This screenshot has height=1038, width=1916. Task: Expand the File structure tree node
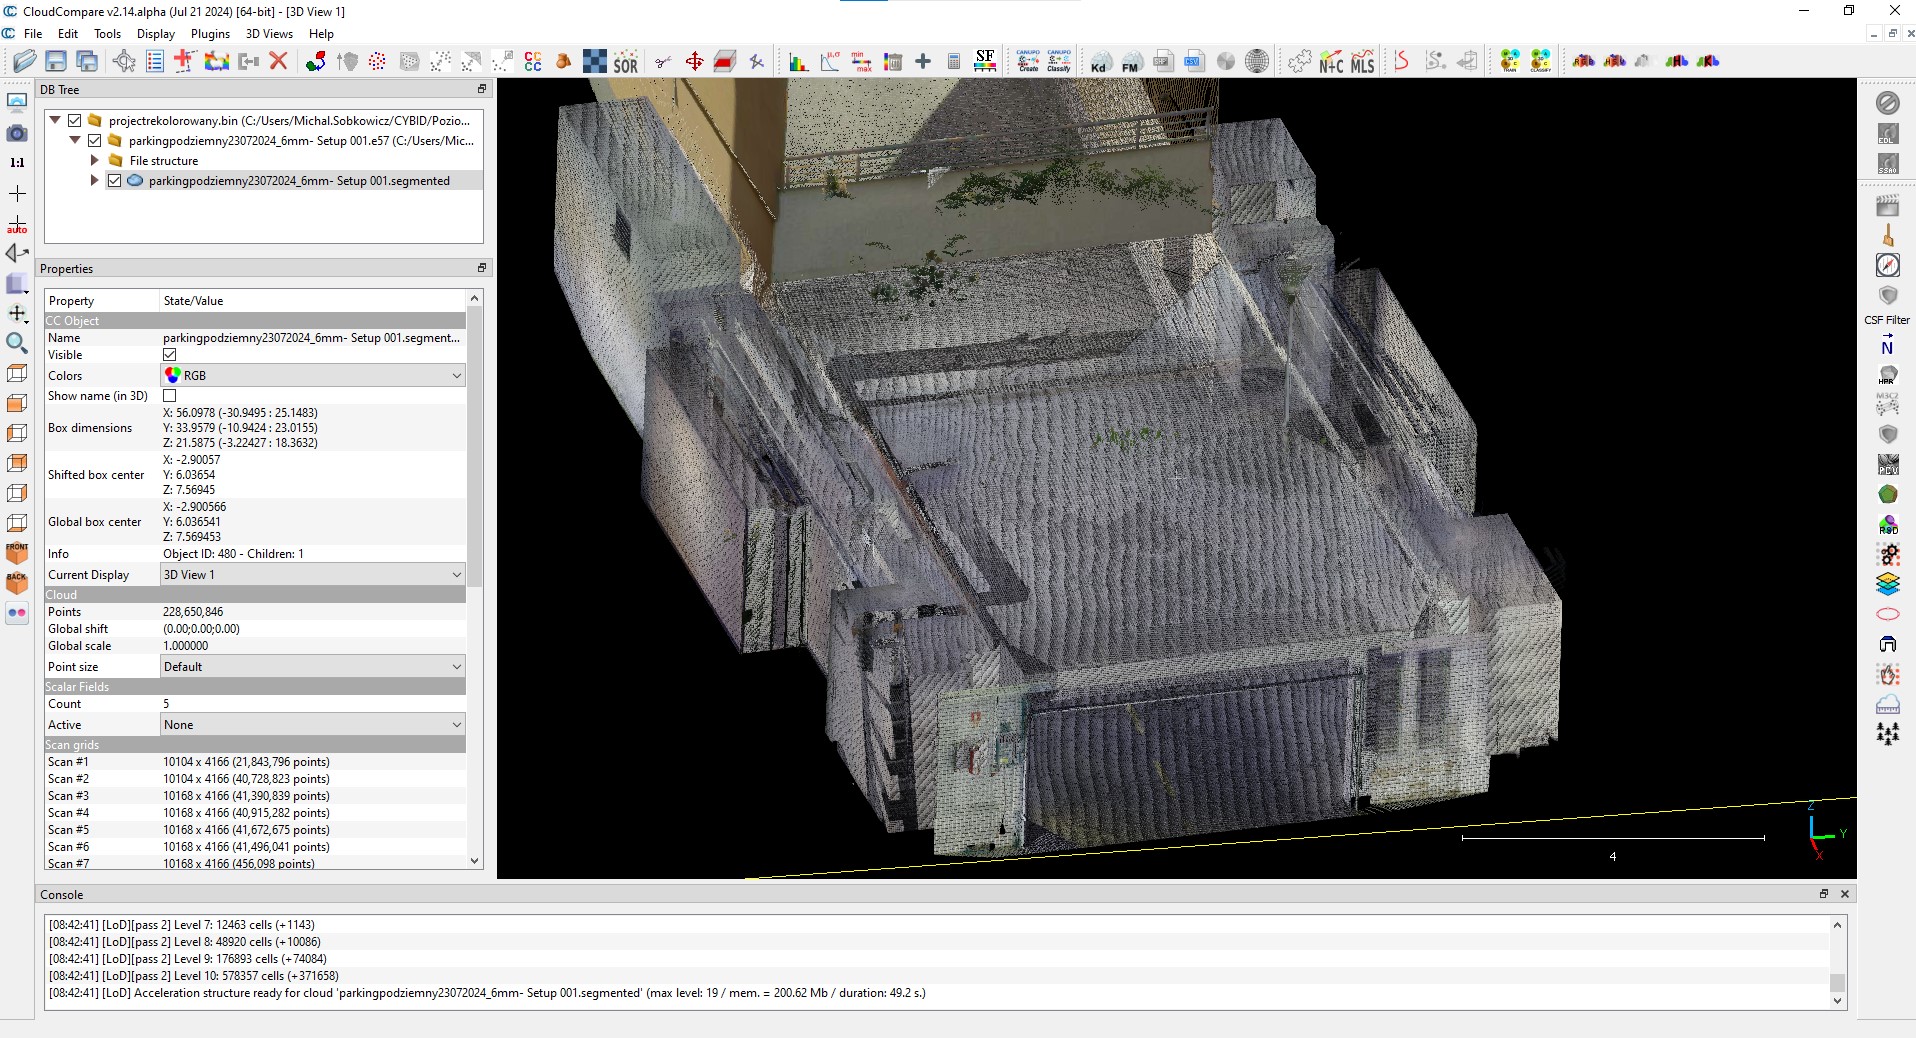(x=95, y=161)
